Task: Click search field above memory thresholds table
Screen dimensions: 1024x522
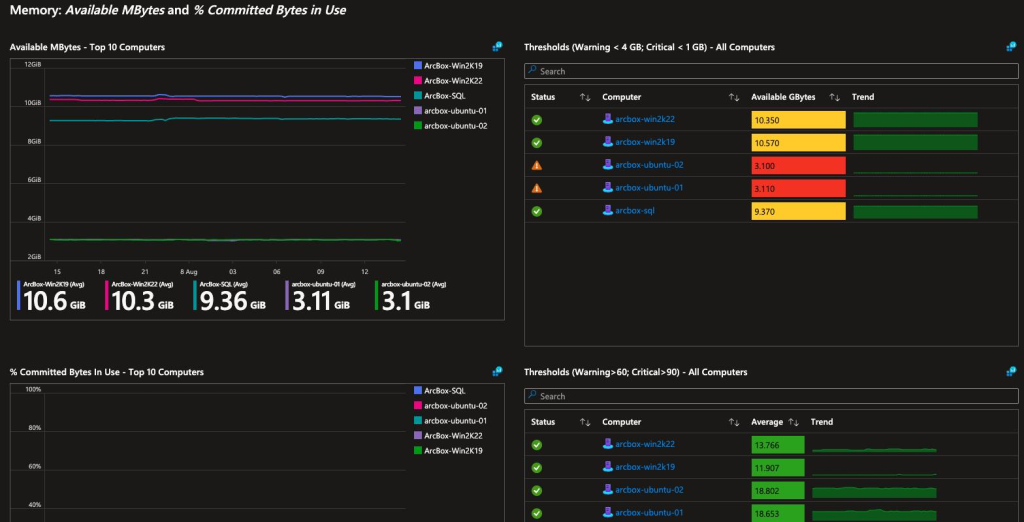Action: click(771, 71)
